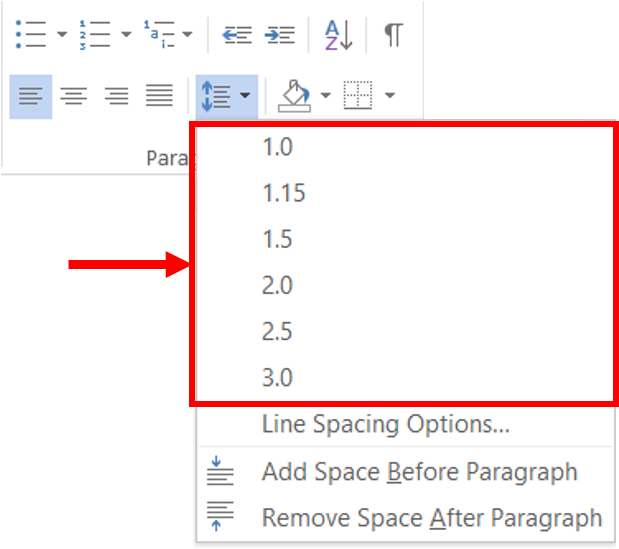The height and width of the screenshot is (549, 619).
Task: Choose 2.0 line spacing
Action: [277, 286]
